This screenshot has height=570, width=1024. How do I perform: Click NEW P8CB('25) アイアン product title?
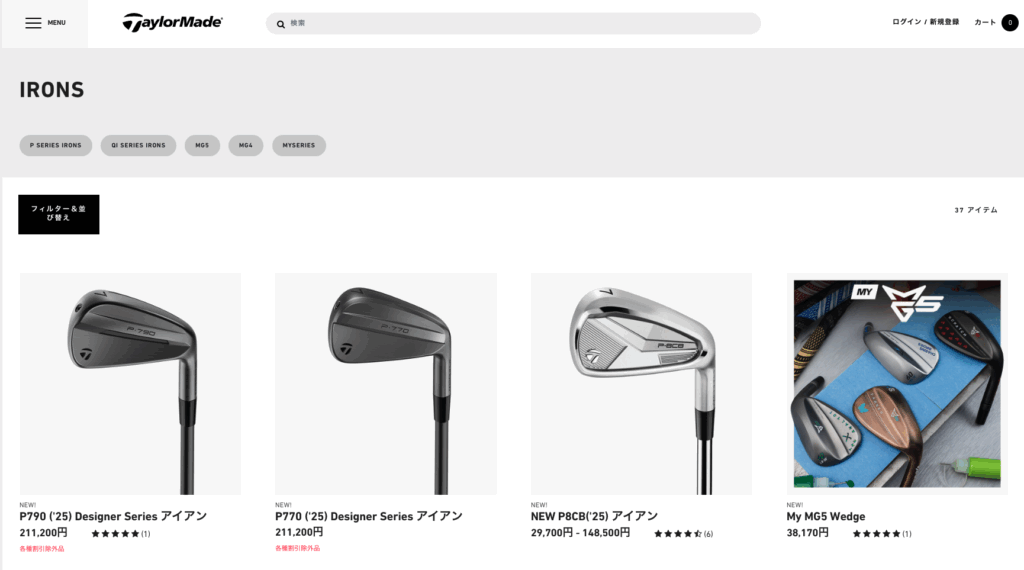(594, 516)
